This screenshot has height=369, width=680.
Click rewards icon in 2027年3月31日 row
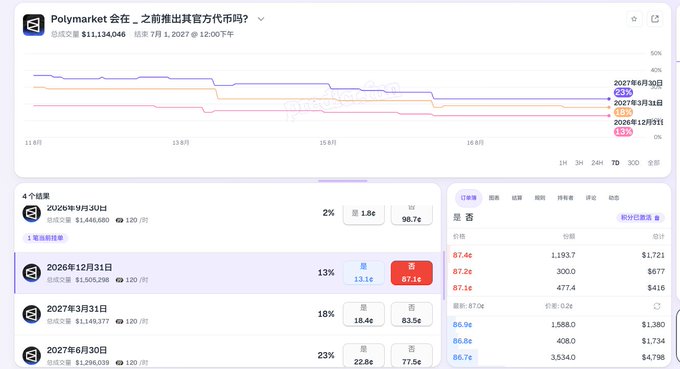119,321
